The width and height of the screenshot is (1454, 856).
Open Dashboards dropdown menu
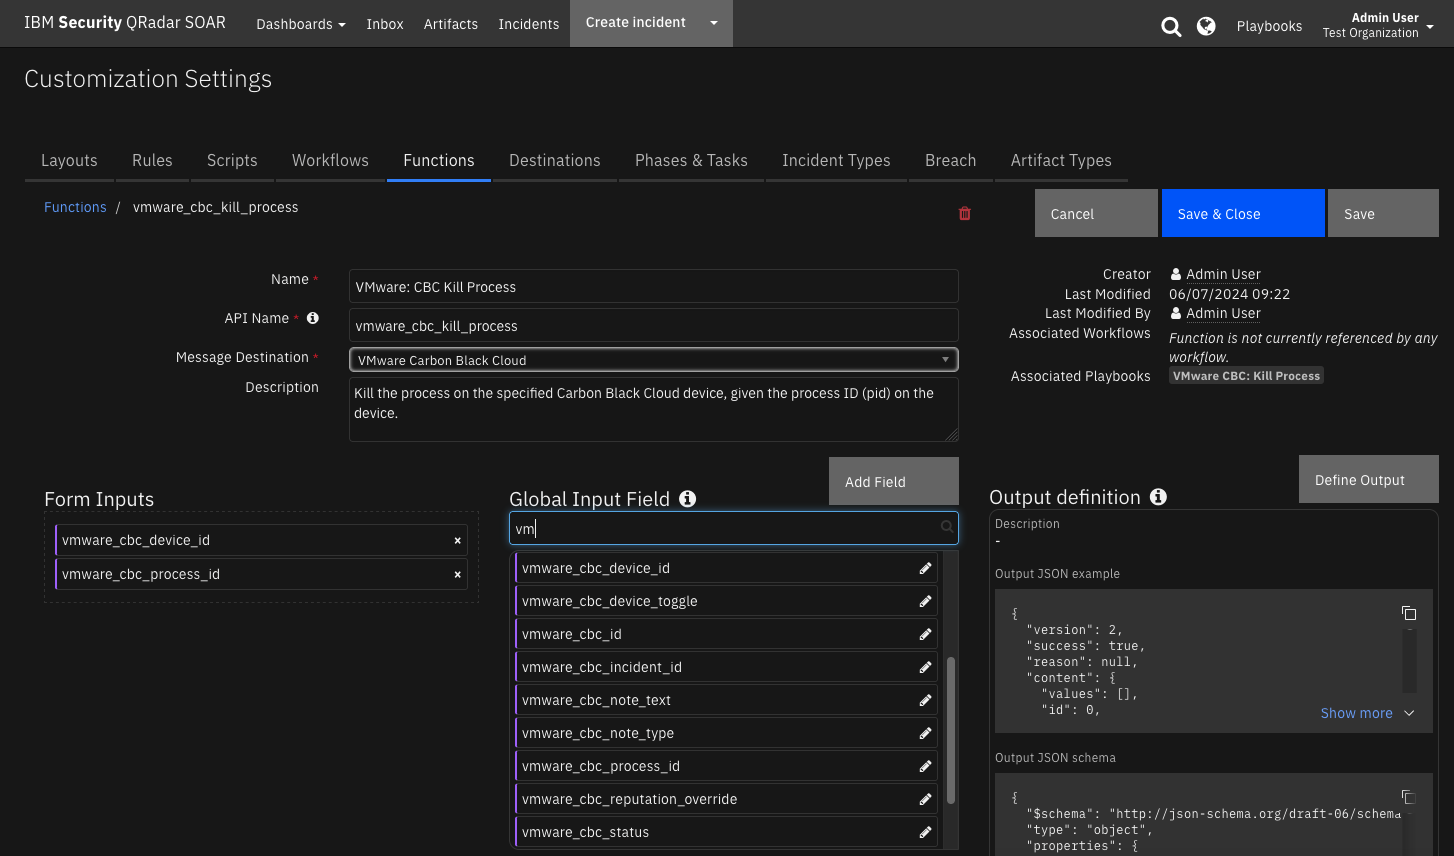click(x=300, y=24)
